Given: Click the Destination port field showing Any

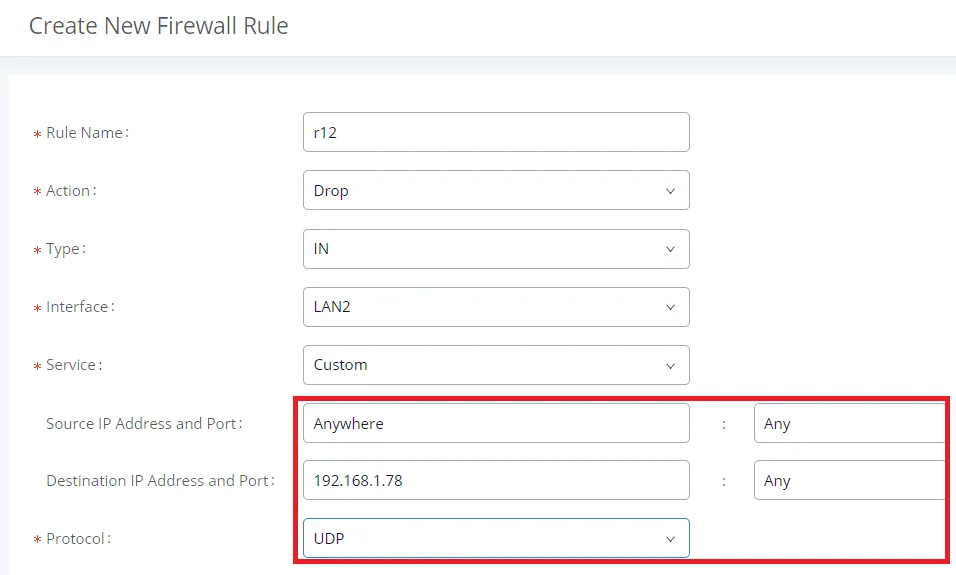Looking at the screenshot, I should [x=849, y=480].
